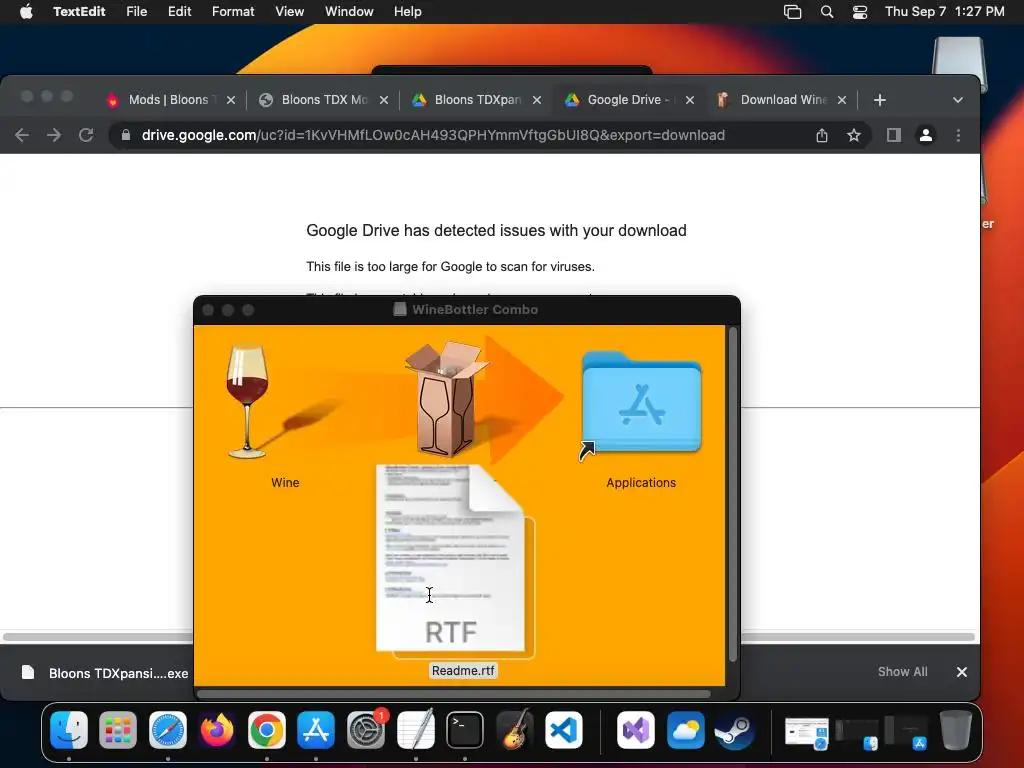Viewport: 1024px width, 768px height.
Task: Open the Format menu
Action: coord(233,11)
